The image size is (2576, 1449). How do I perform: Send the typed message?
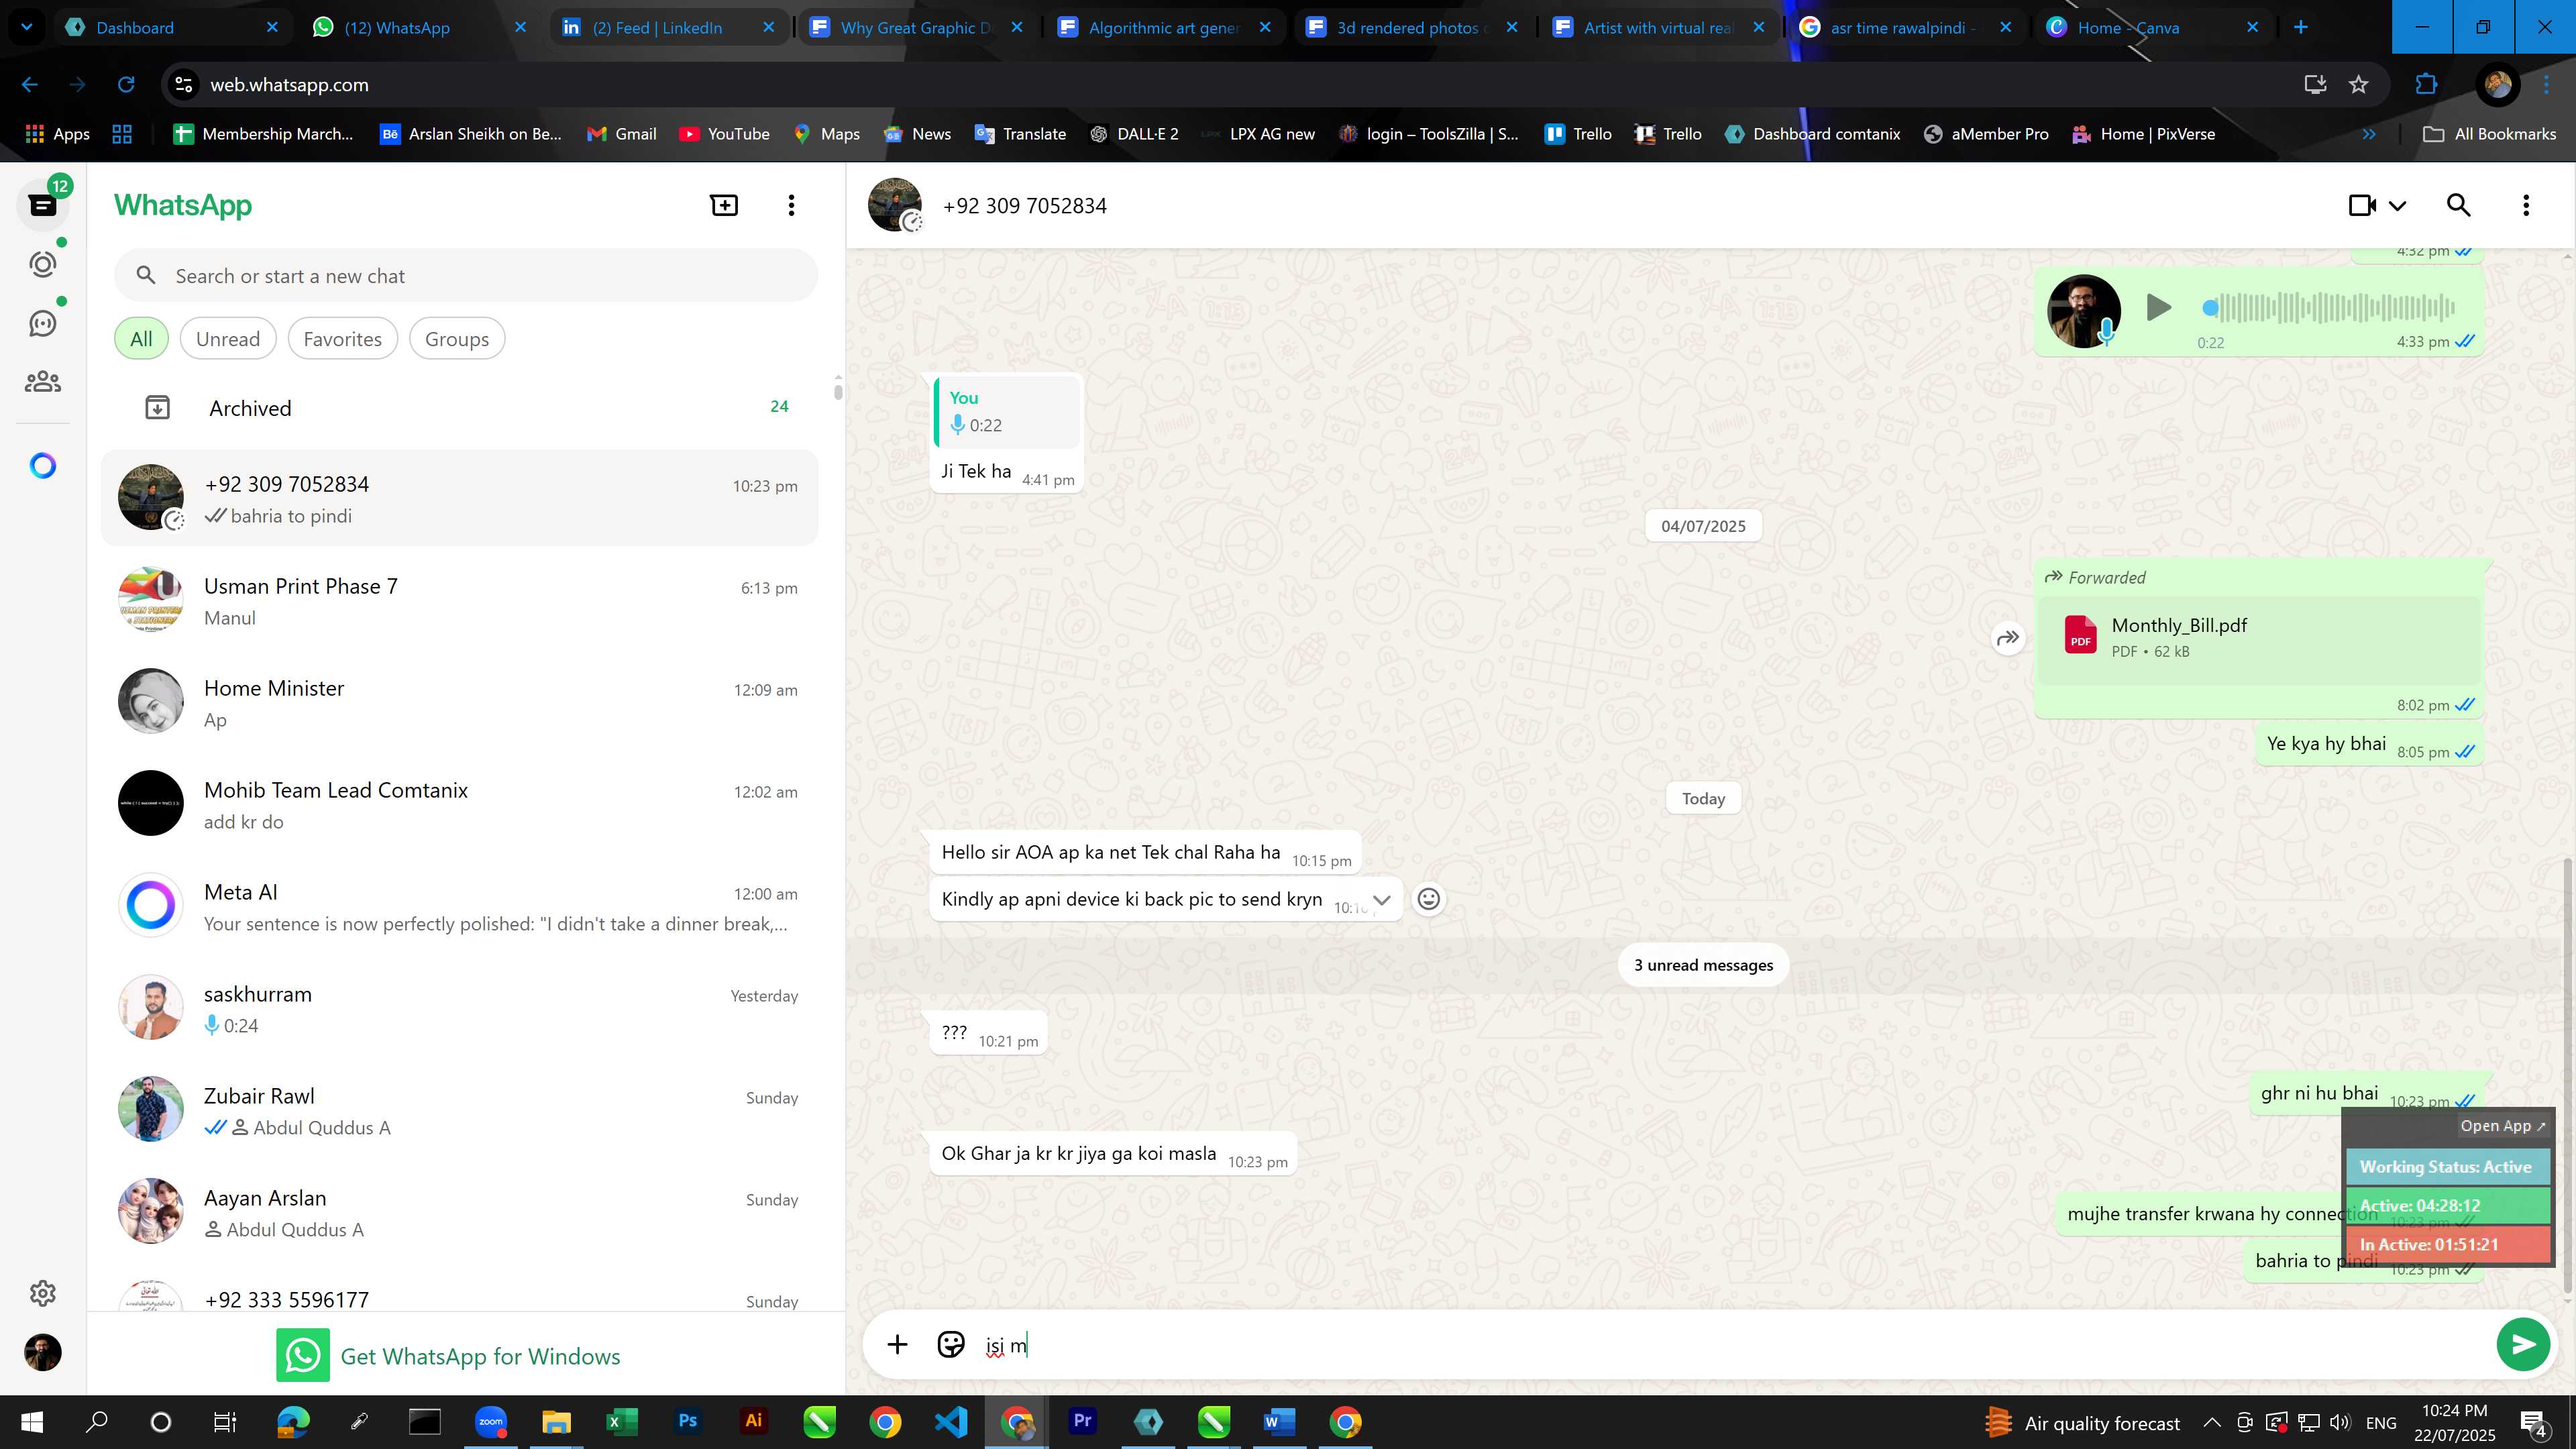pos(2523,1344)
